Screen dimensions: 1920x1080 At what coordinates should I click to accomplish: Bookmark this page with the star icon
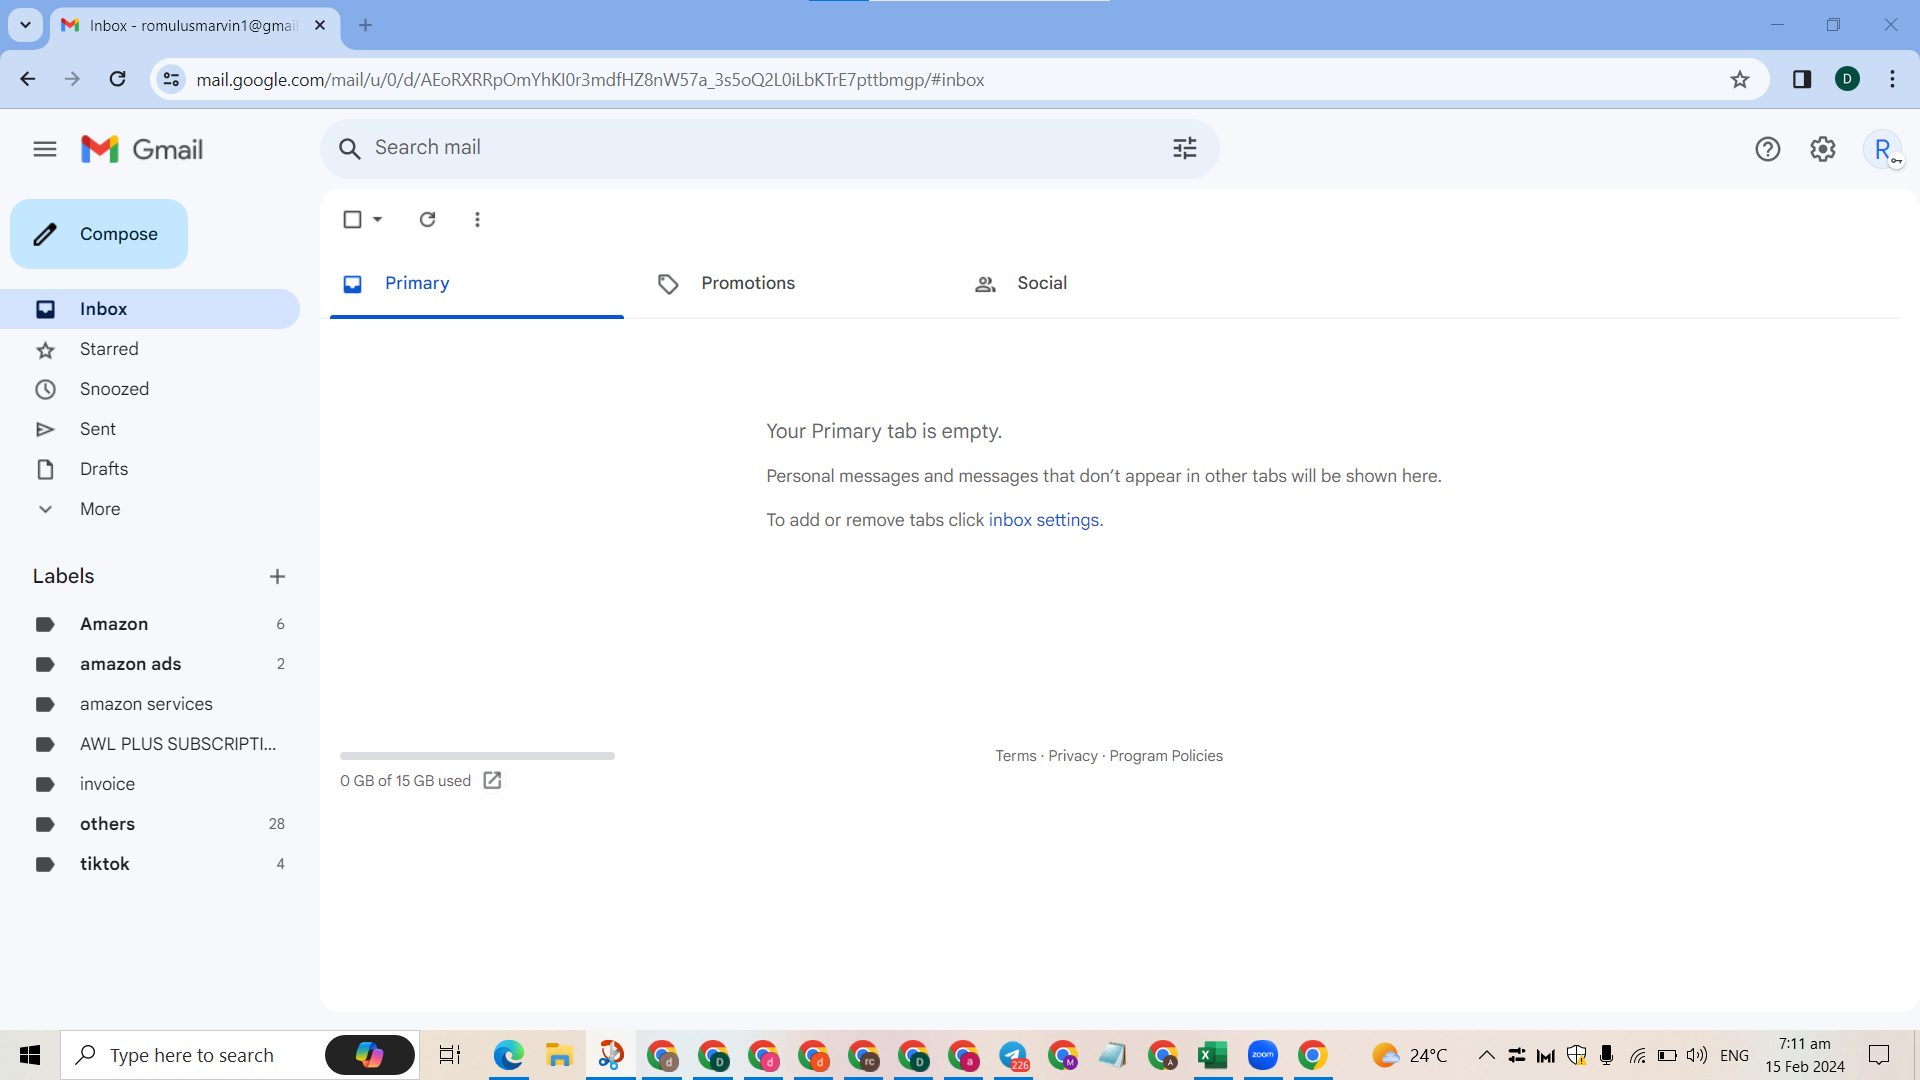click(1740, 80)
